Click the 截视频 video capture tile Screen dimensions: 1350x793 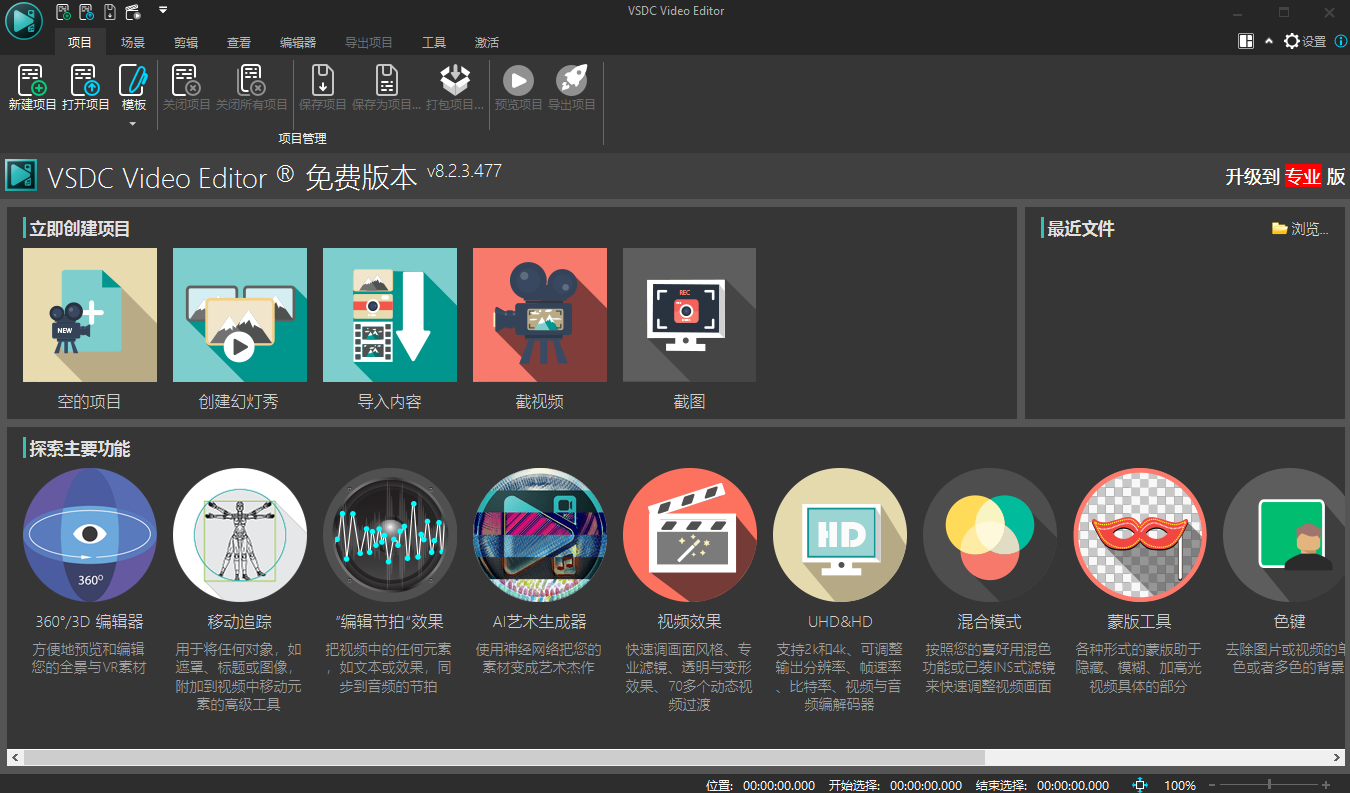[x=540, y=315]
